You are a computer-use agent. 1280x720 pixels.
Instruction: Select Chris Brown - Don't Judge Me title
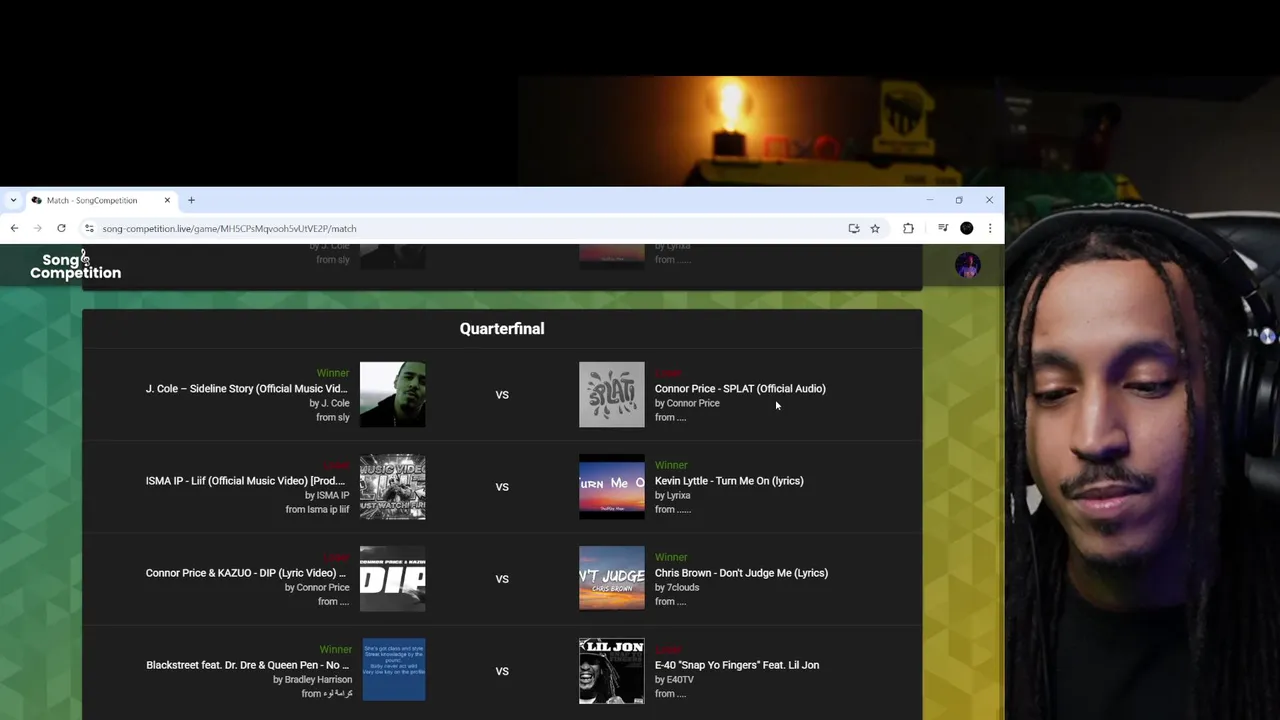click(741, 573)
